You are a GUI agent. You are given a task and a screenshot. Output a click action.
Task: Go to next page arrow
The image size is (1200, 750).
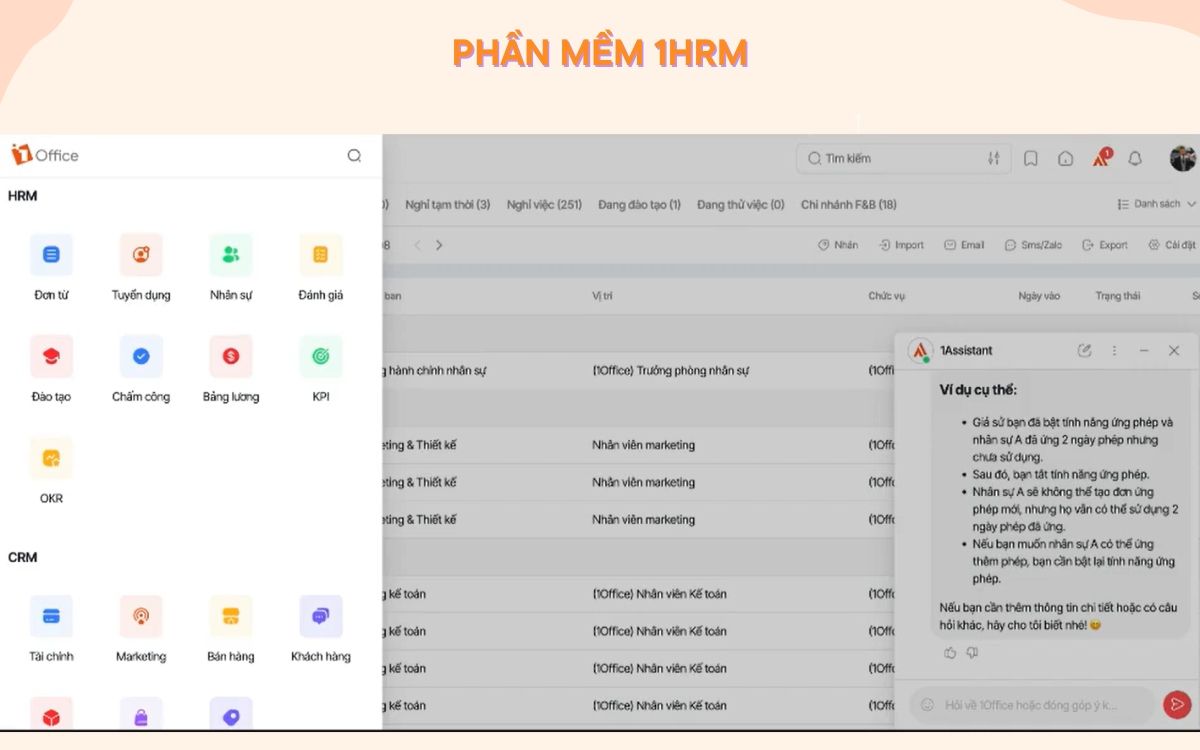pos(438,245)
